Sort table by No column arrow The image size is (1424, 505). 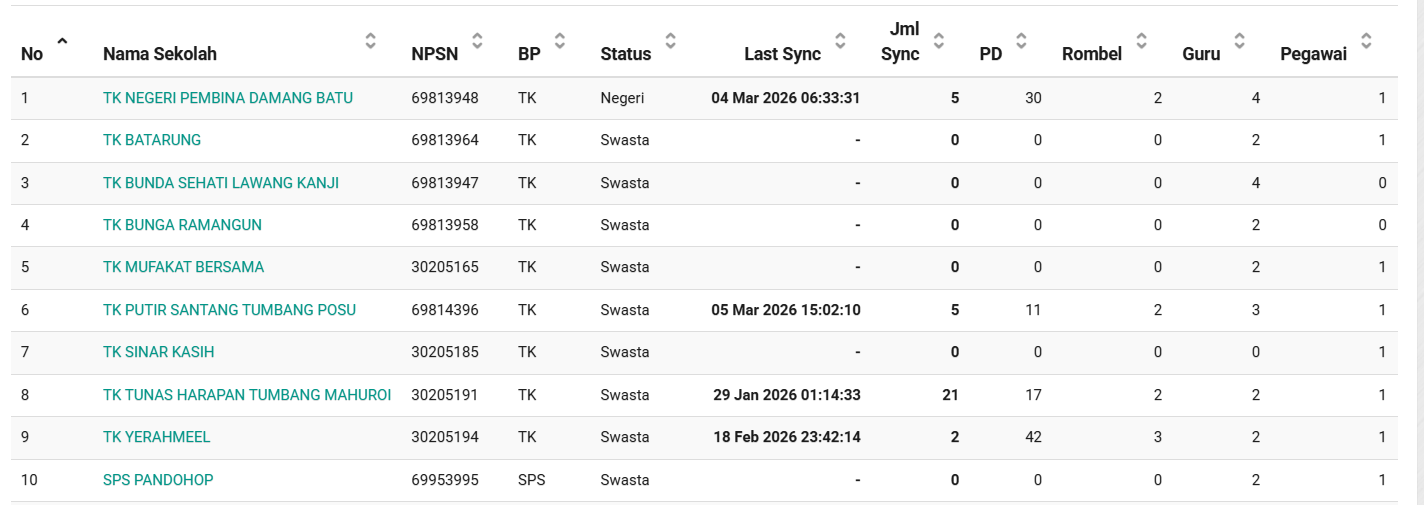tap(62, 41)
